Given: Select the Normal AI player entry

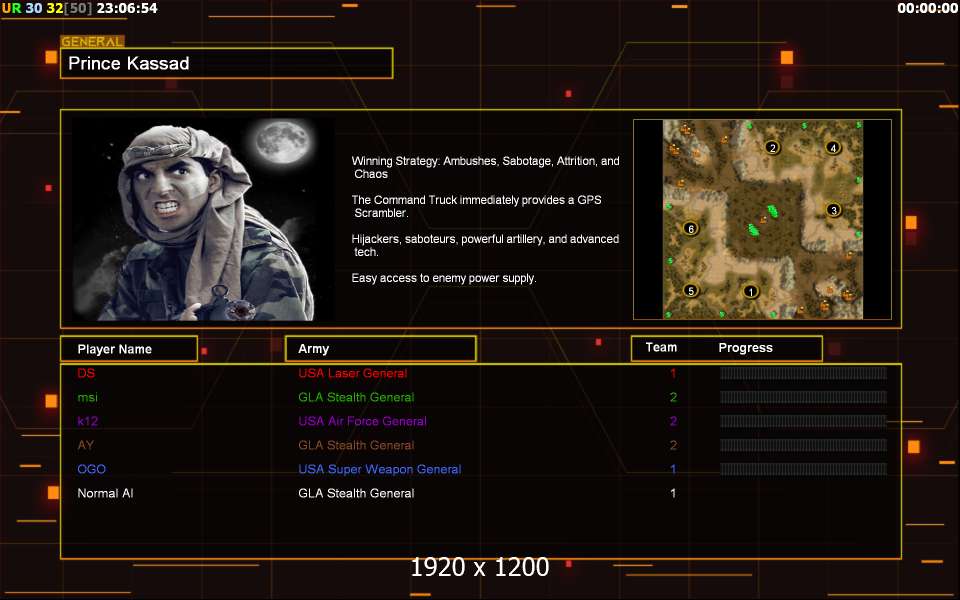Looking at the screenshot, I should tap(105, 493).
